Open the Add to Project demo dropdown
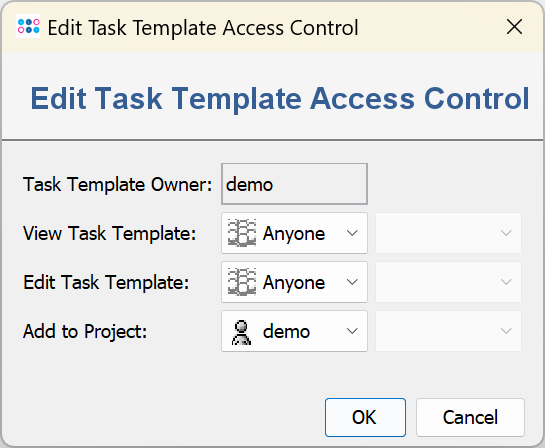 pyautogui.click(x=294, y=331)
